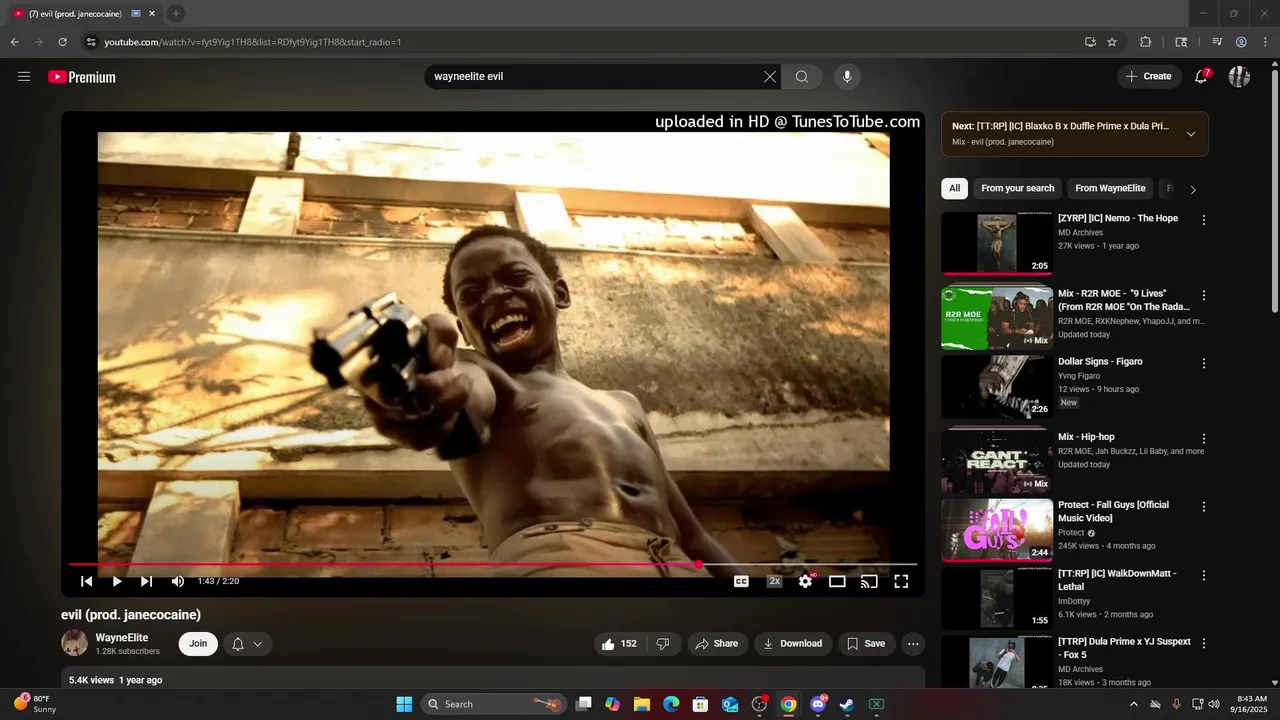
Task: Open Chrome extensions puzzle icon
Action: (x=1146, y=42)
